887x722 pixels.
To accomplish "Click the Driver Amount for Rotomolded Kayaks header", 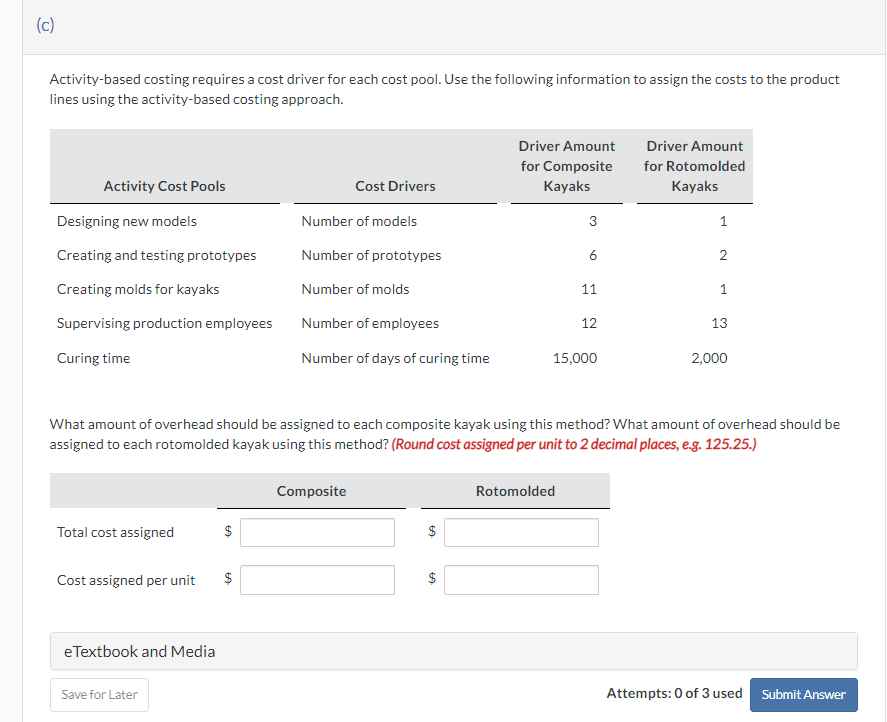I will click(x=694, y=166).
